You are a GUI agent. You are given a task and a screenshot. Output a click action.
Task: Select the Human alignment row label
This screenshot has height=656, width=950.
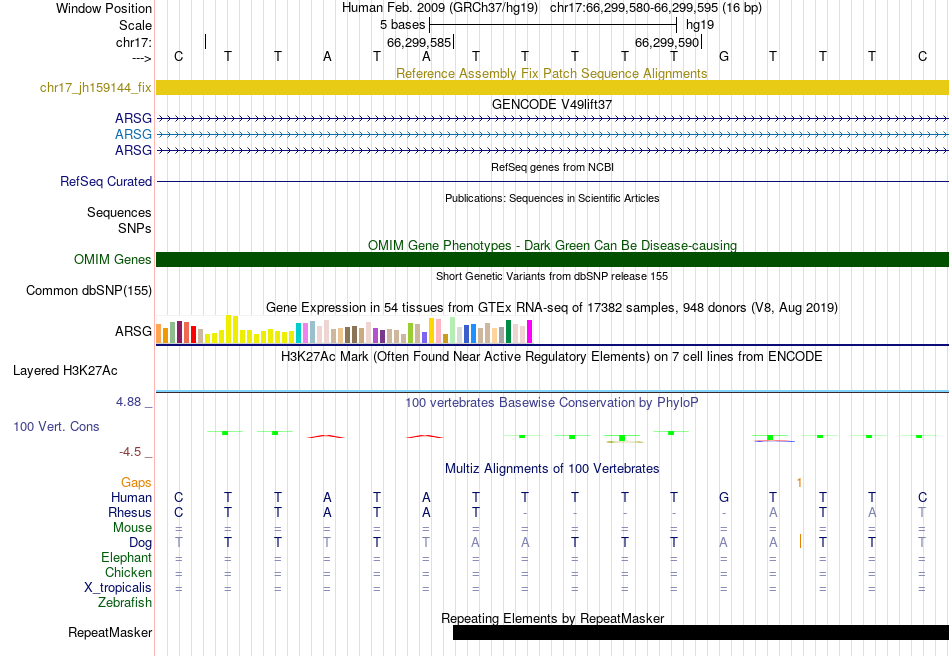(131, 497)
